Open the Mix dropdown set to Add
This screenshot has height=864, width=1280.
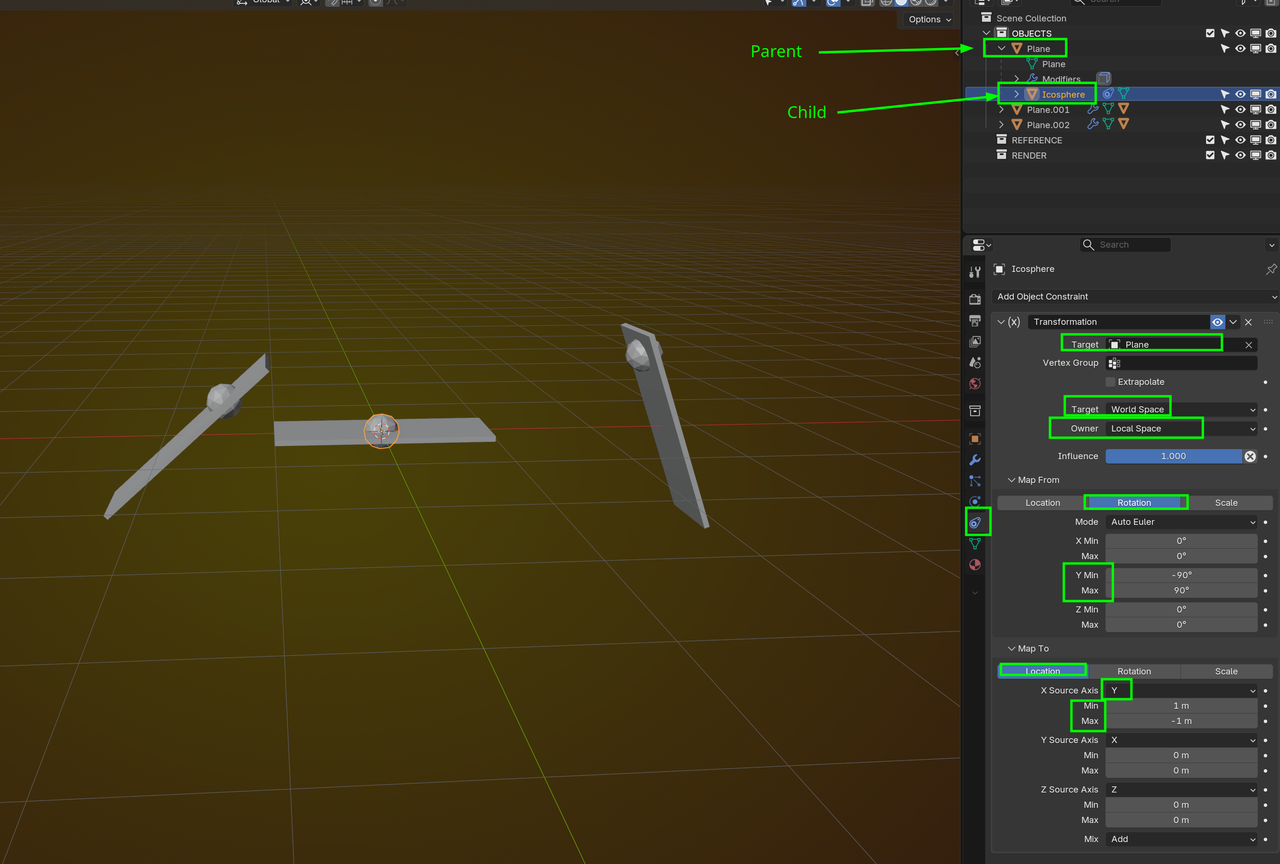[x=1181, y=839]
